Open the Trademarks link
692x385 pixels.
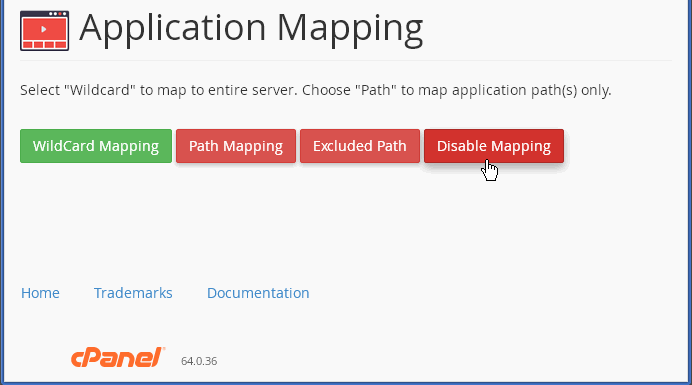(133, 293)
